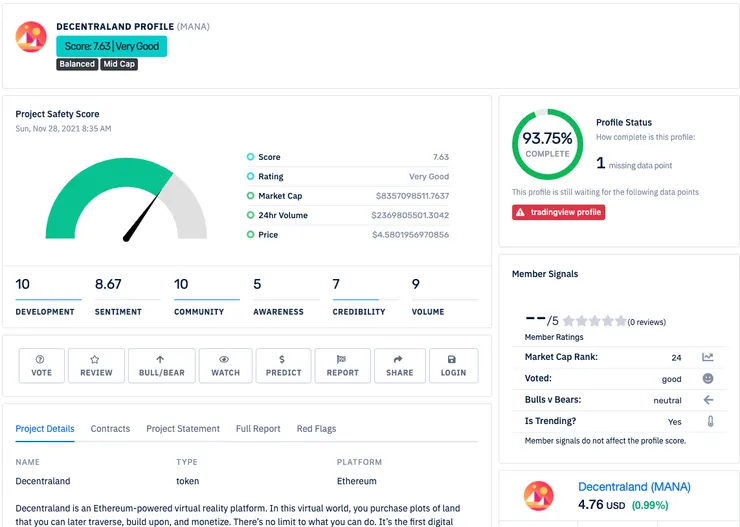Click the Is Trending thermometer icon
This screenshot has height=527, width=740.
(x=710, y=421)
